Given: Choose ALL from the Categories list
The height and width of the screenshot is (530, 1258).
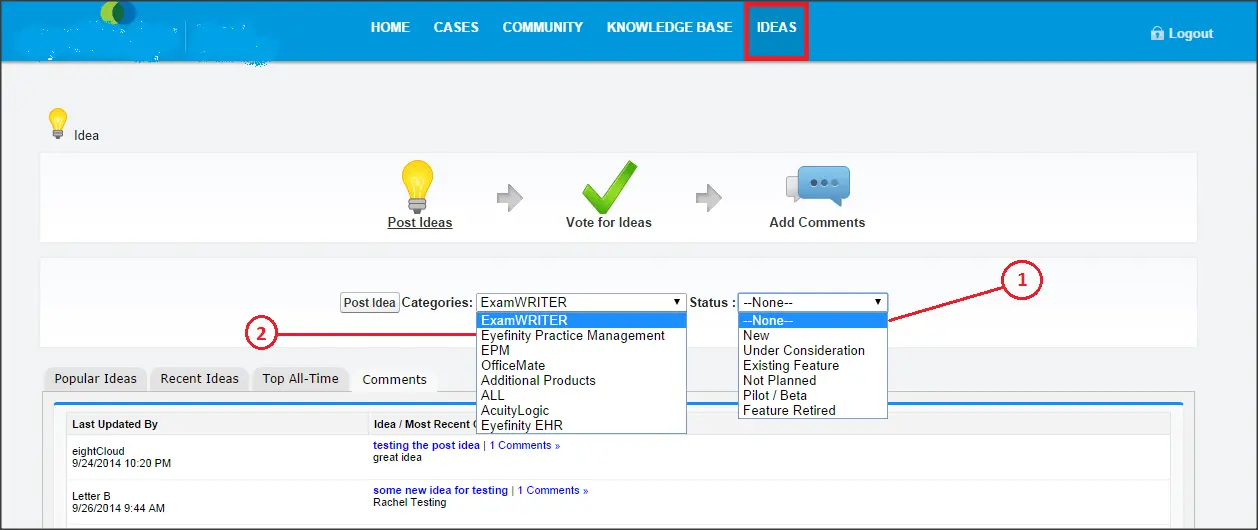Looking at the screenshot, I should pos(581,395).
